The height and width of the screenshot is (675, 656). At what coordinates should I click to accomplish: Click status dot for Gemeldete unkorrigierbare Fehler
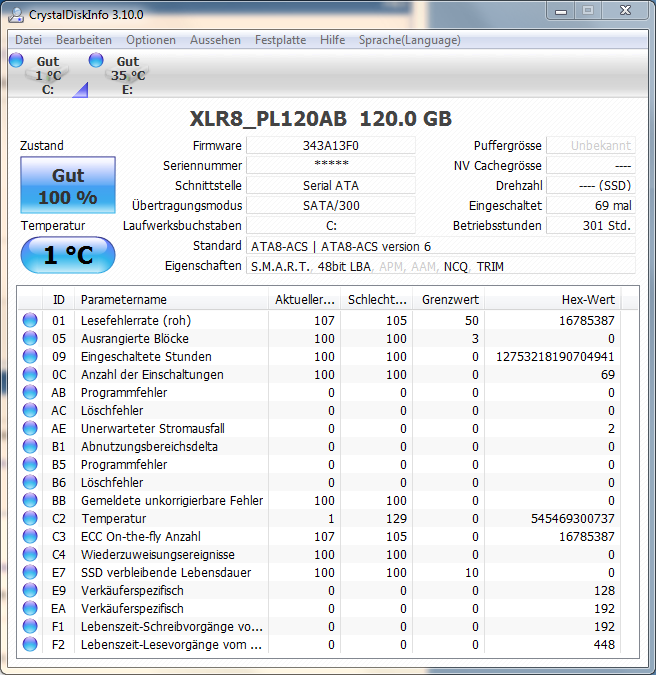click(30, 500)
